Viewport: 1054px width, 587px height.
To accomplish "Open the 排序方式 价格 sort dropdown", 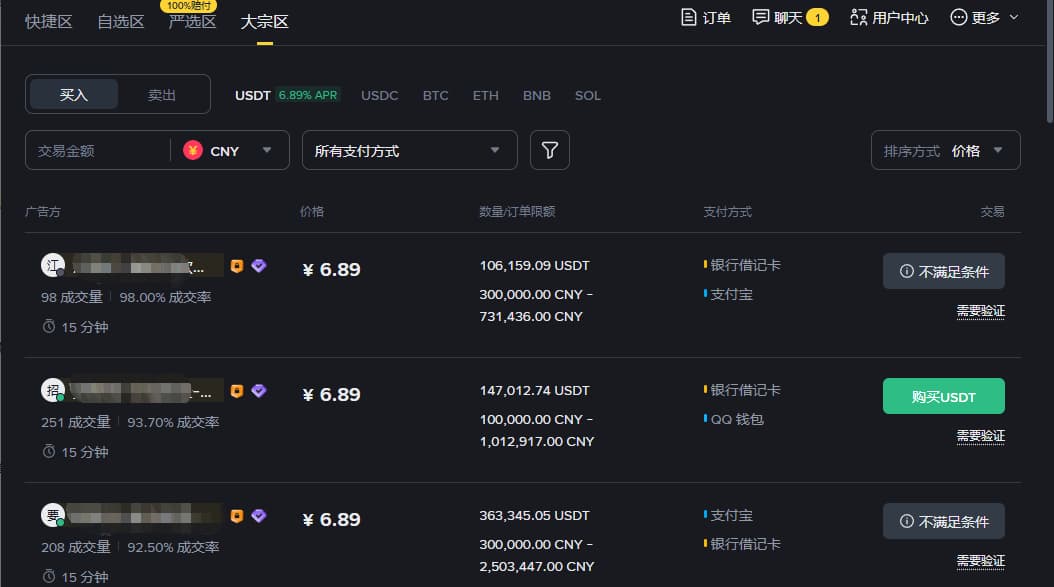I will (945, 151).
